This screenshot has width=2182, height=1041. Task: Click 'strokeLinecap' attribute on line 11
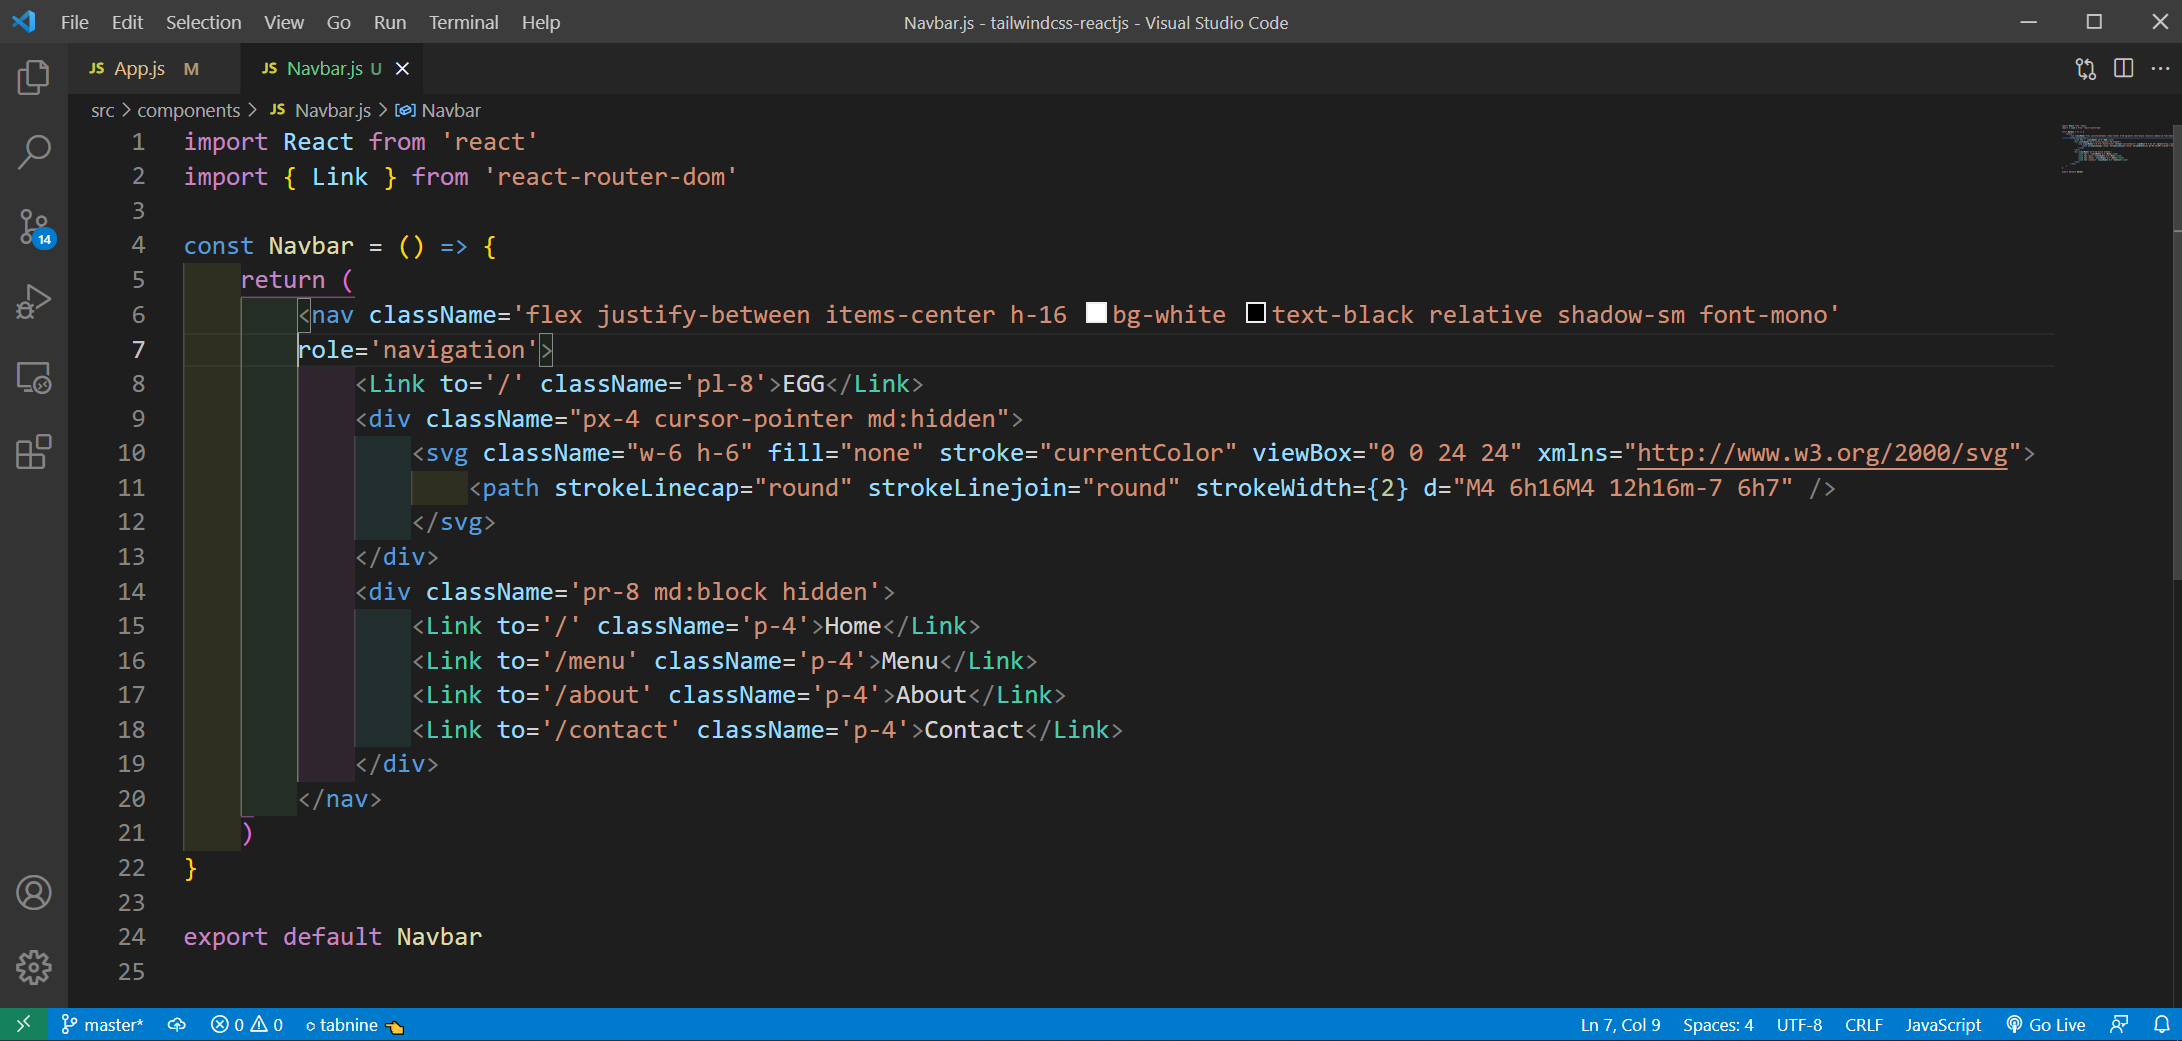646,488
